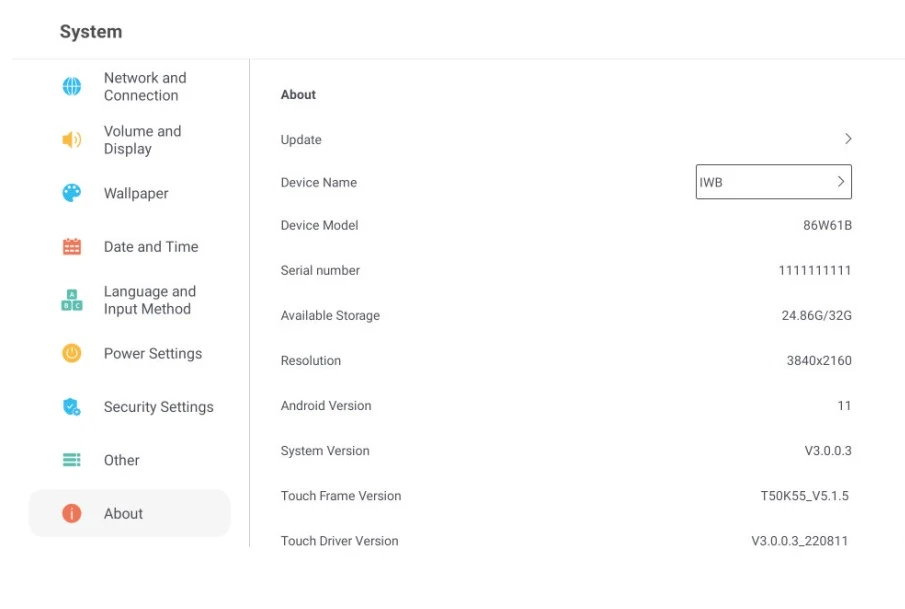Click the calendar icon for Date and Time
905x609 pixels.
(x=72, y=246)
